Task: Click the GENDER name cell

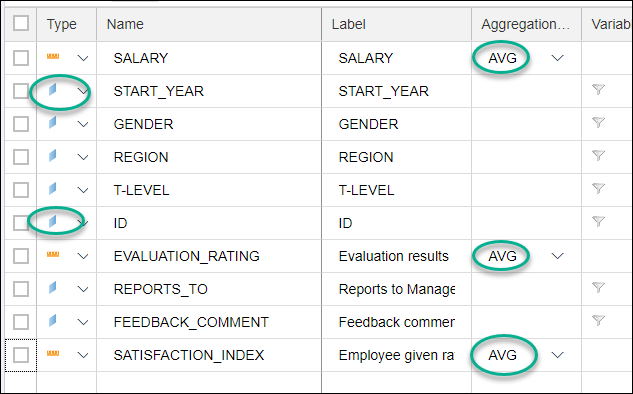Action: click(x=209, y=124)
